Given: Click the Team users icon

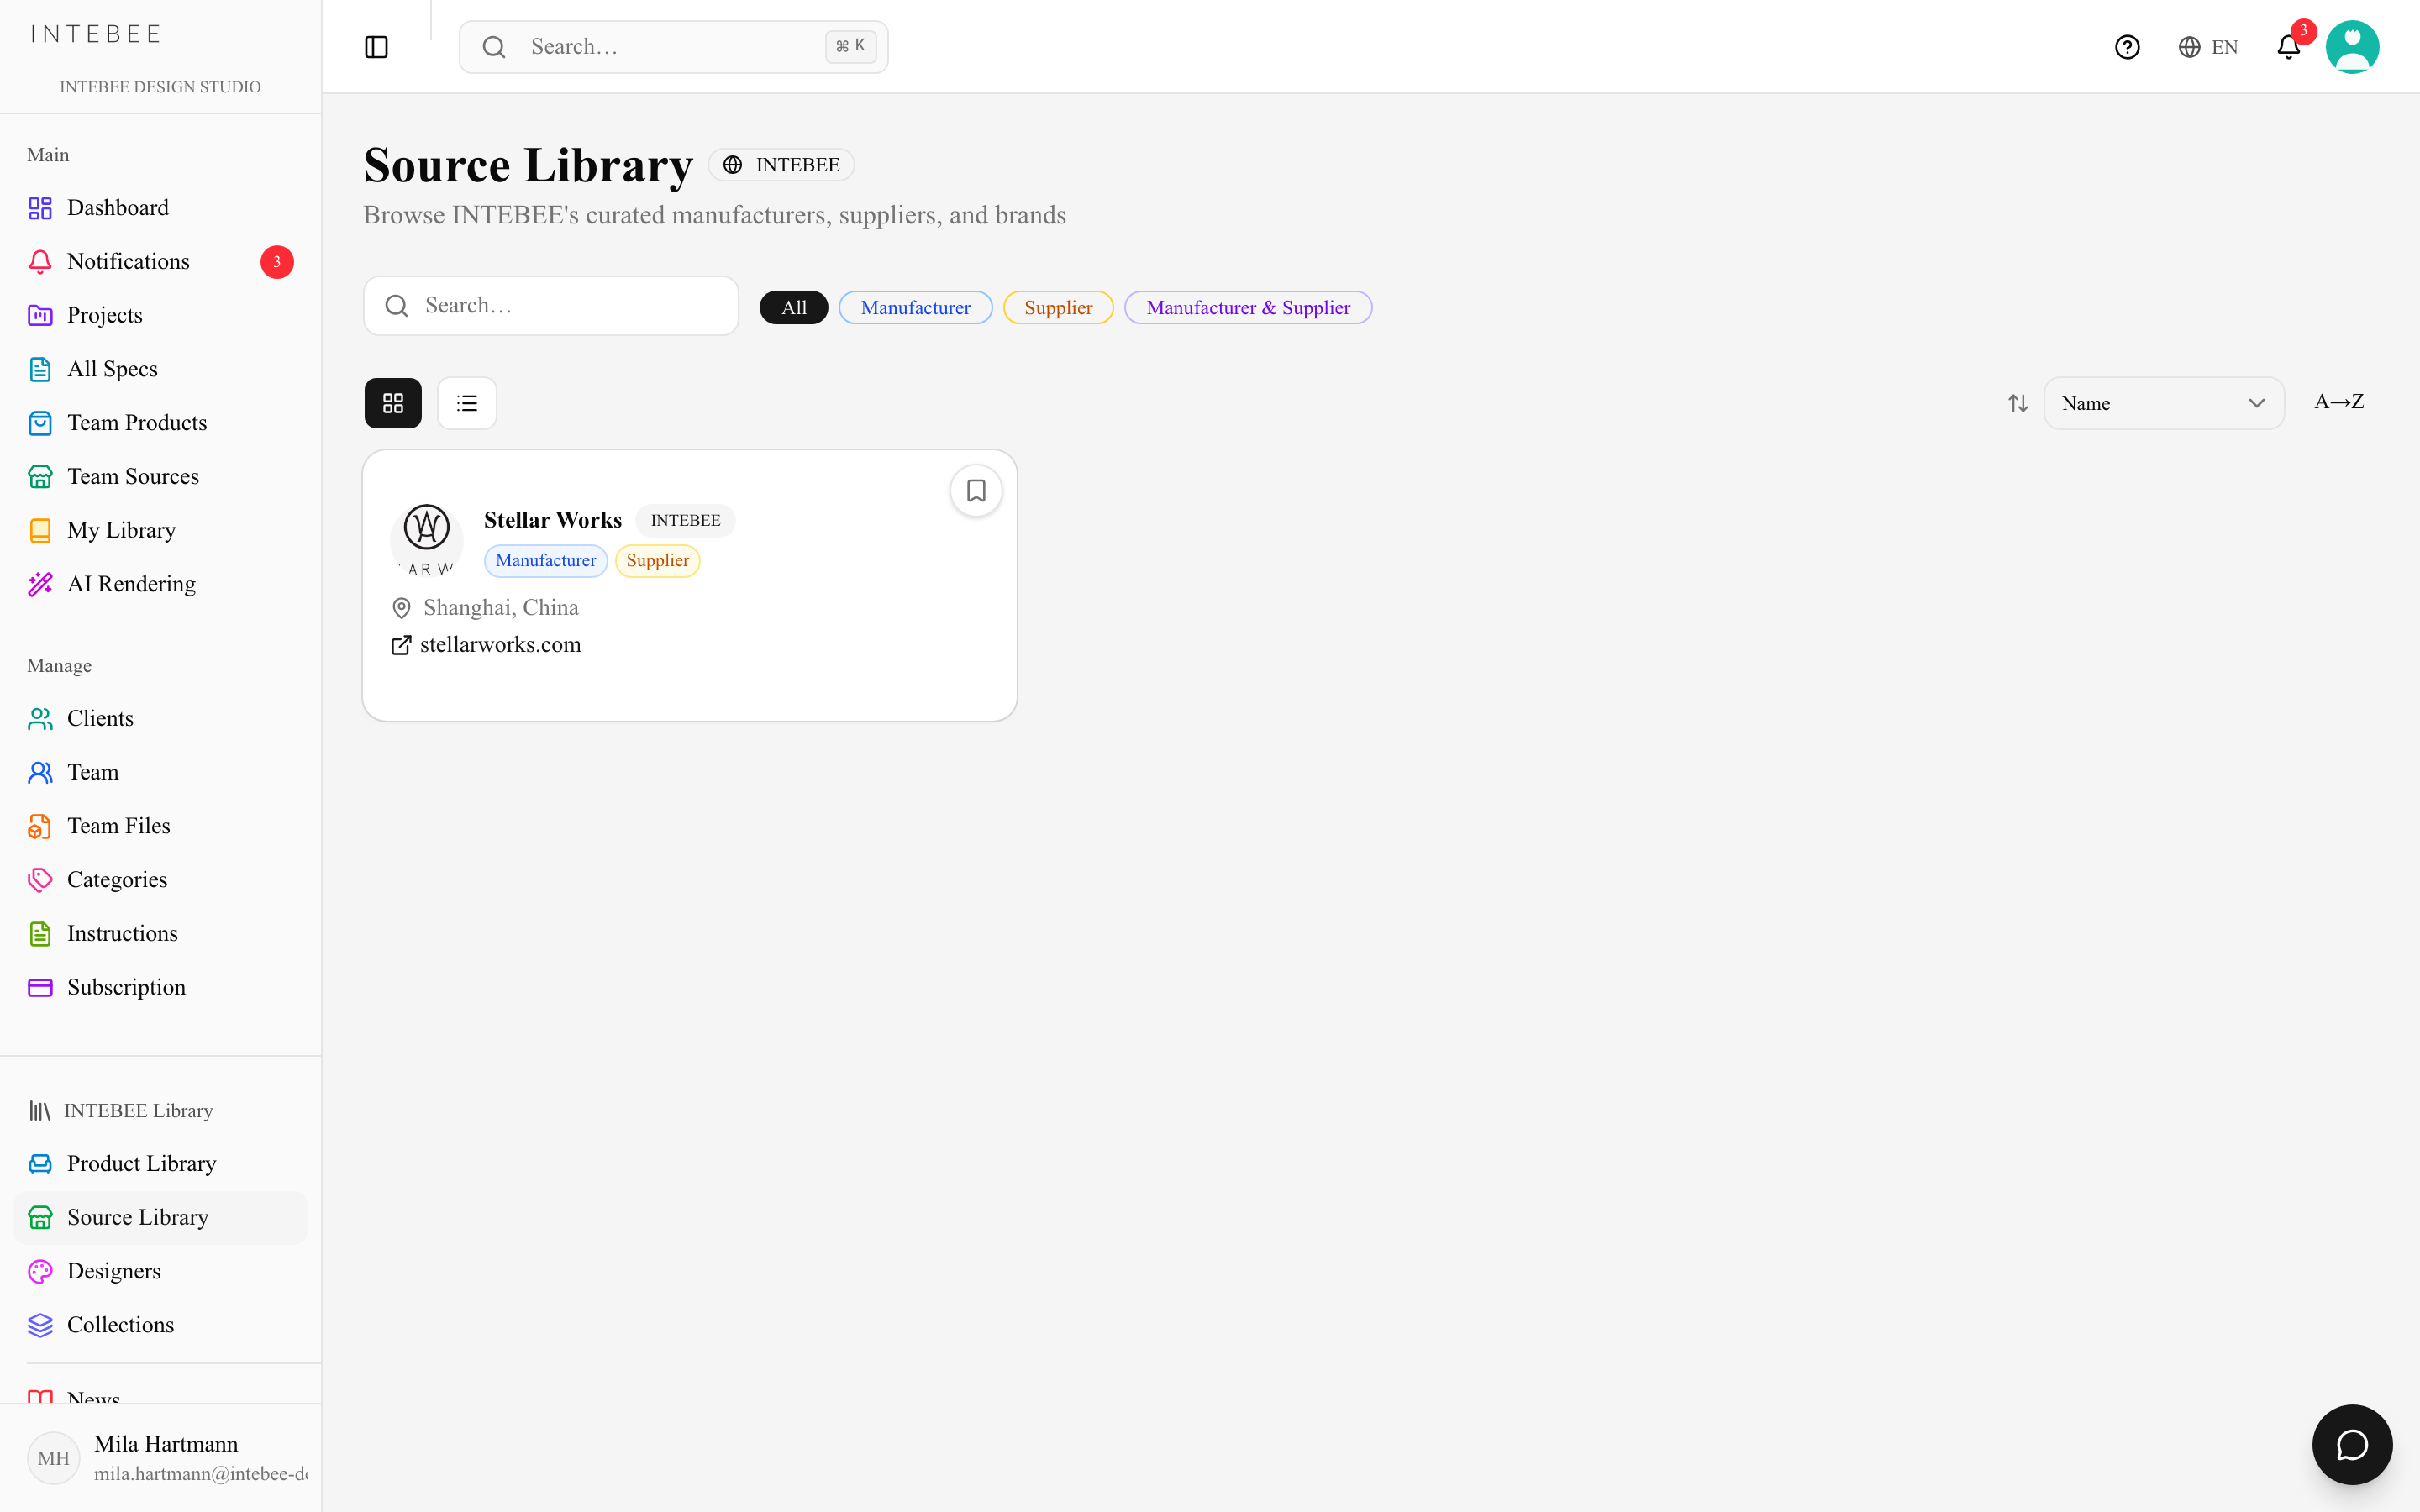Looking at the screenshot, I should pyautogui.click(x=40, y=772).
